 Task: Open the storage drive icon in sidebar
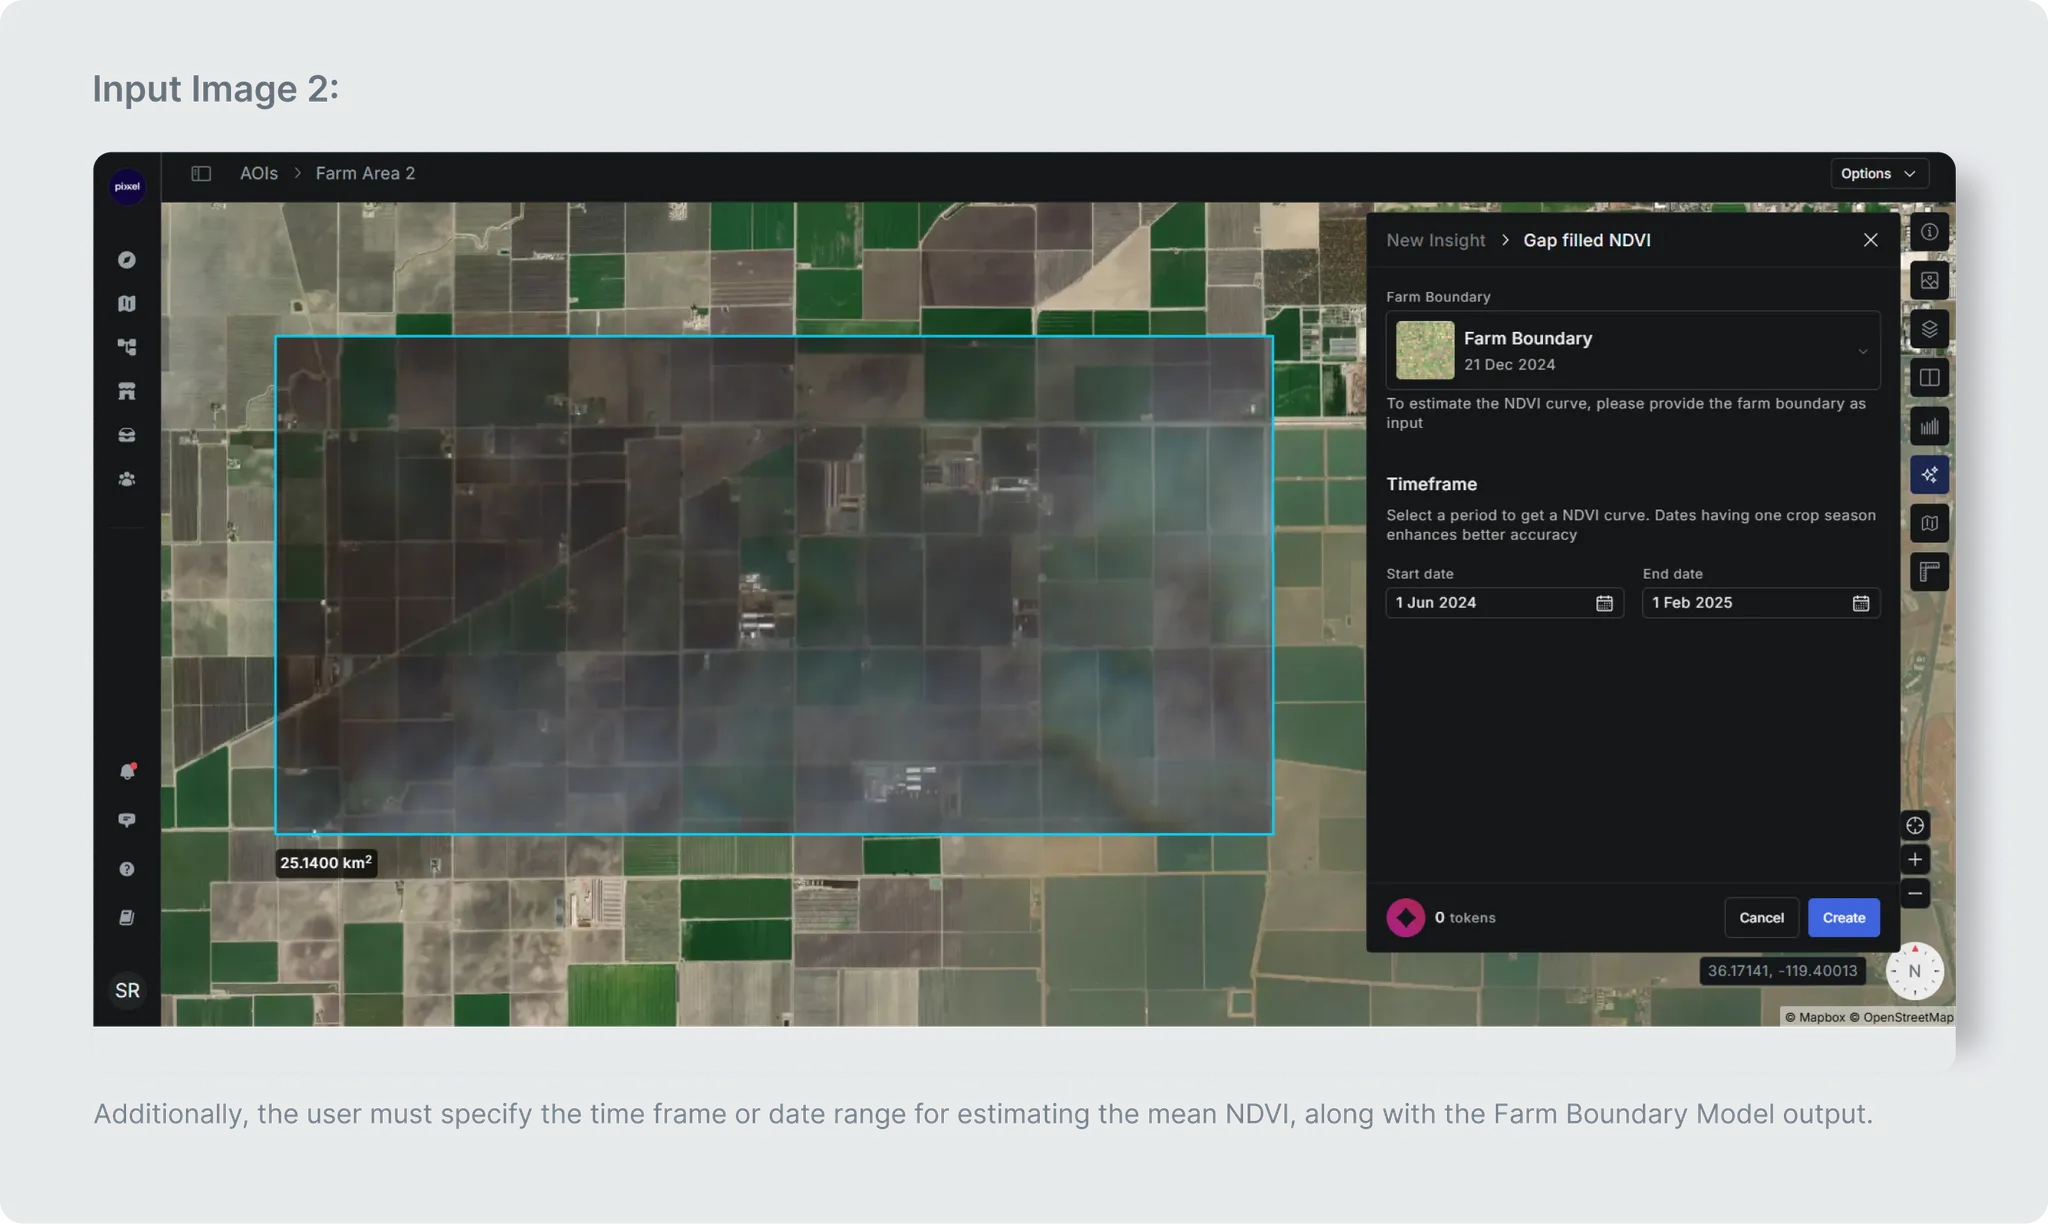pyautogui.click(x=127, y=435)
